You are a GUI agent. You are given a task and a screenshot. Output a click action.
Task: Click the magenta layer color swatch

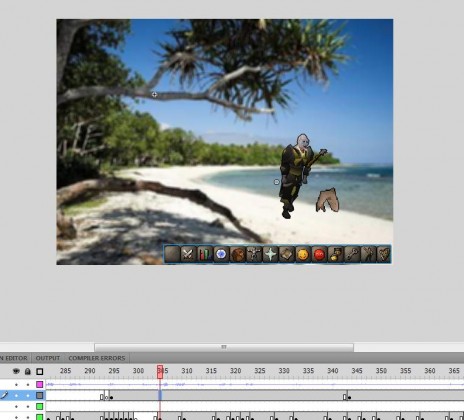point(40,384)
